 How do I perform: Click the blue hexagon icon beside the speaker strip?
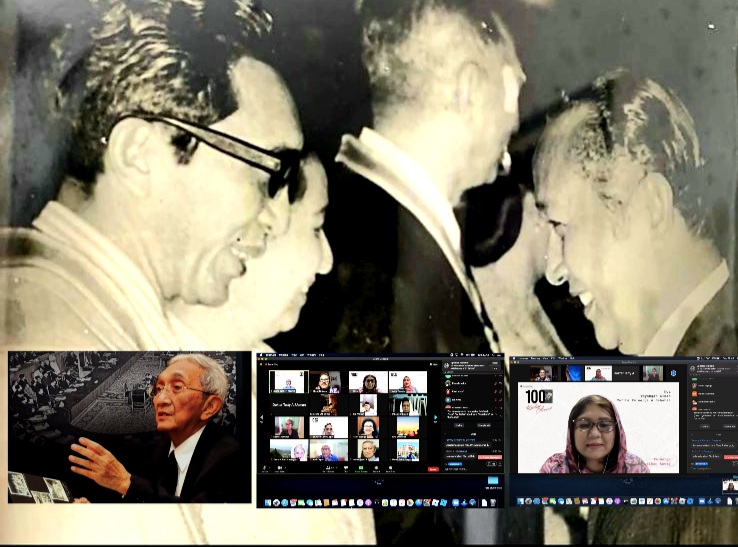click(674, 373)
